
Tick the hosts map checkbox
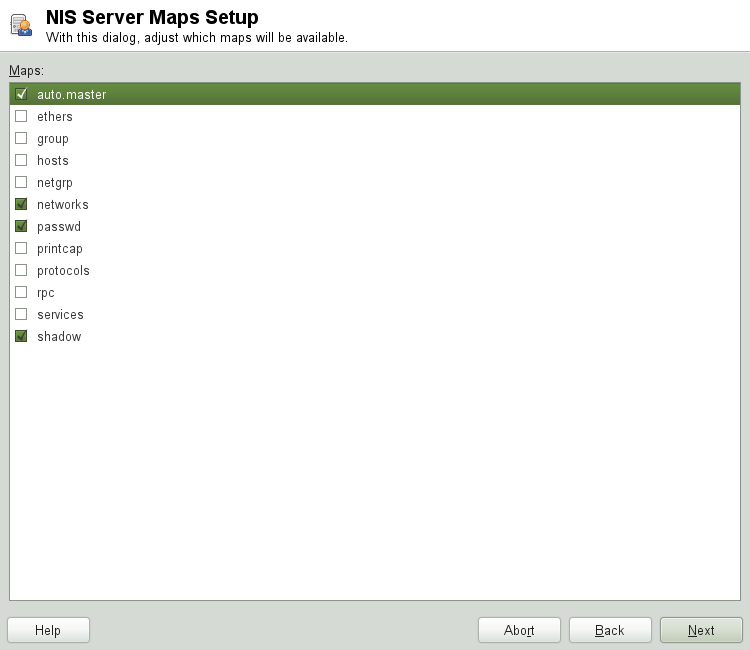(x=21, y=161)
